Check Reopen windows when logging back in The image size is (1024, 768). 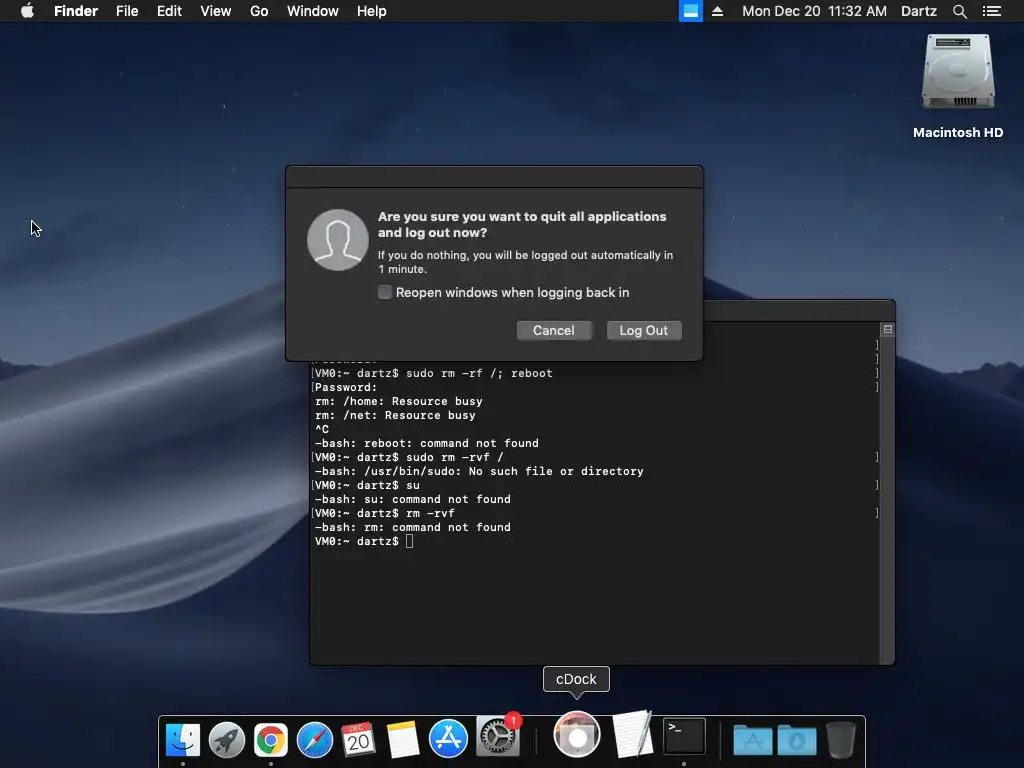tap(385, 292)
